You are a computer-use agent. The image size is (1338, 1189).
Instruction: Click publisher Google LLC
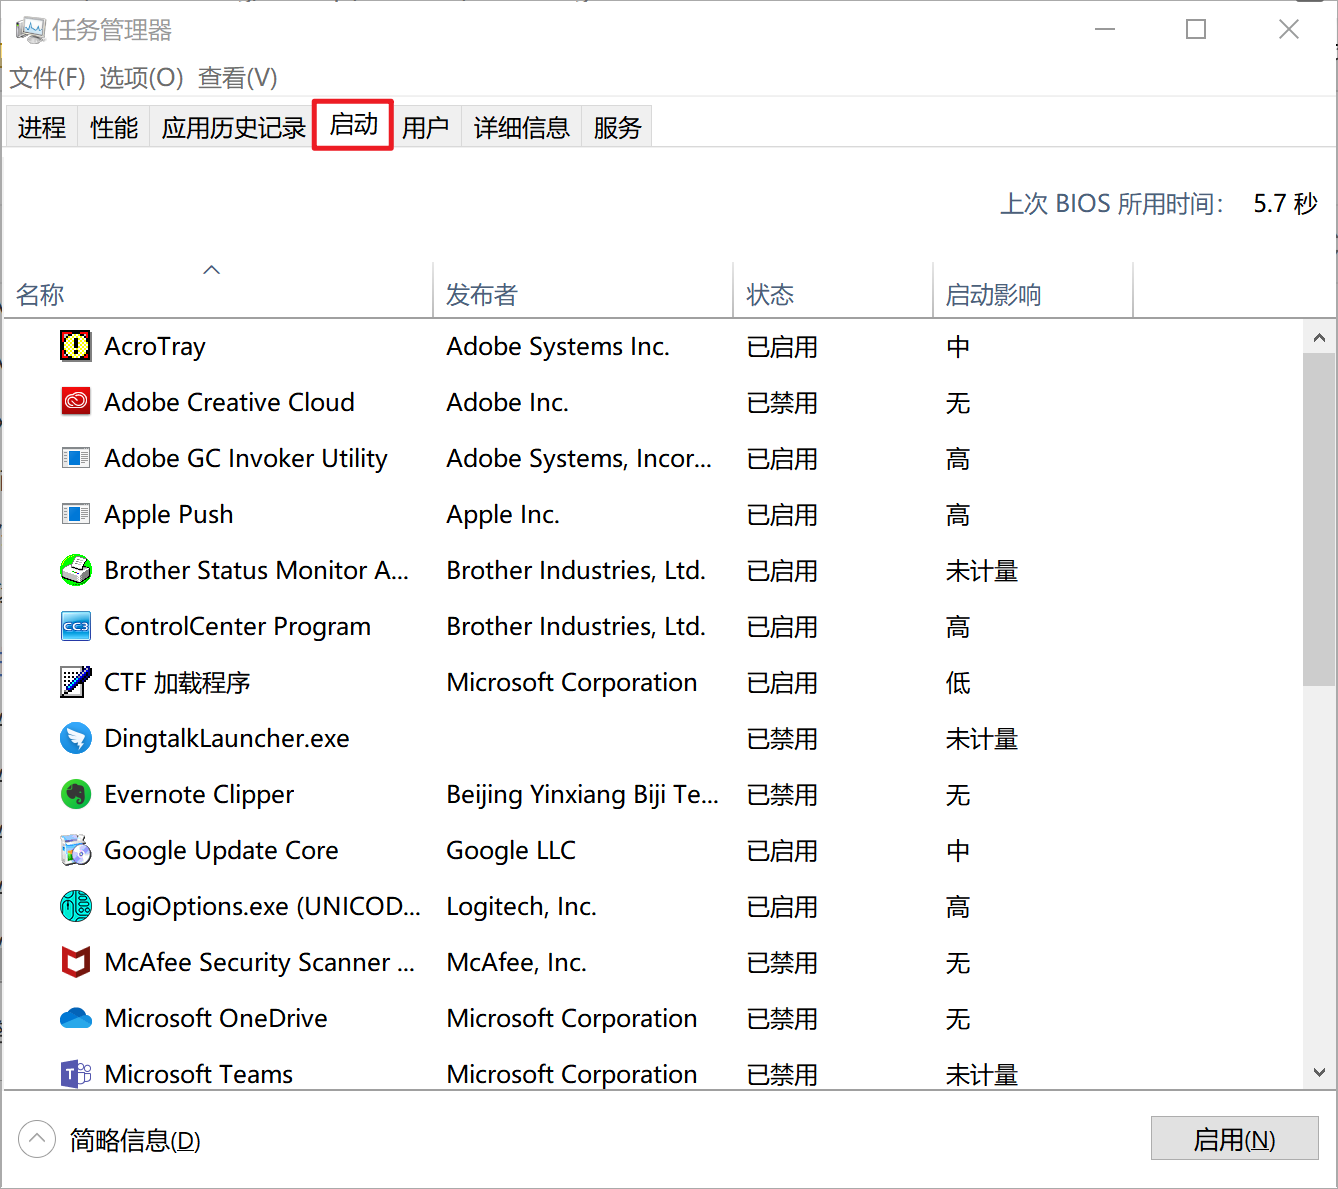511,850
